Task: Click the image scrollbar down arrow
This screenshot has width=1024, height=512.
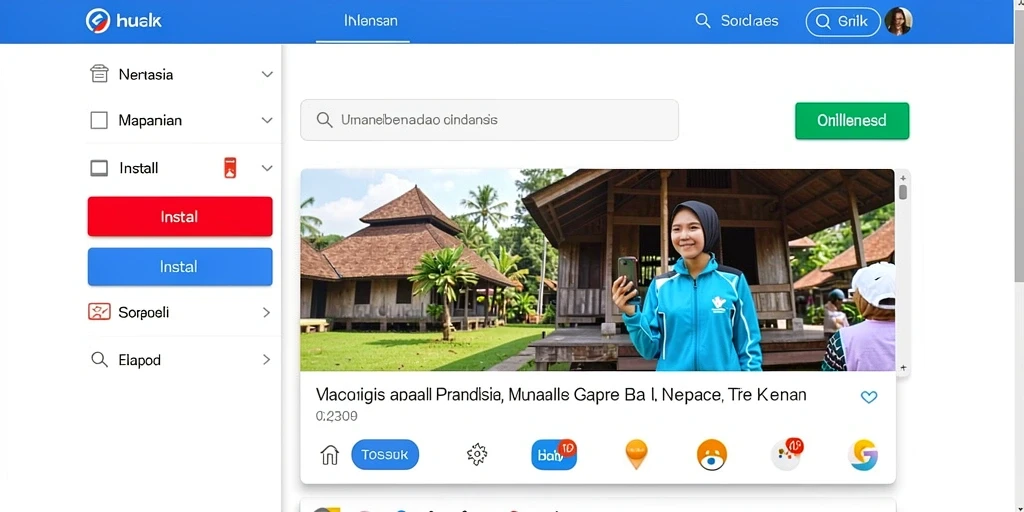Action: [x=903, y=368]
